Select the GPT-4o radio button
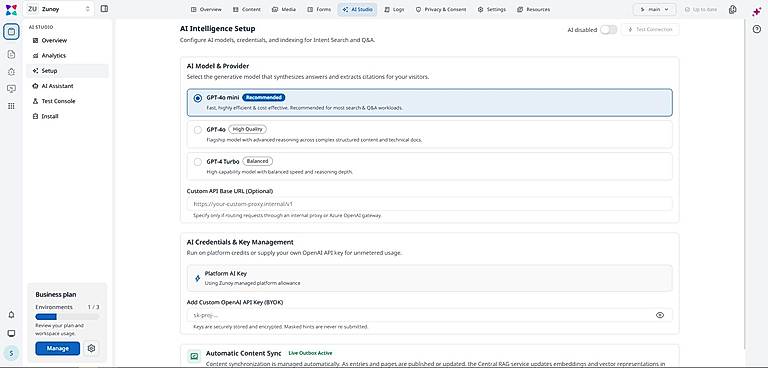Screen dimensions: 768x368 (197, 130)
